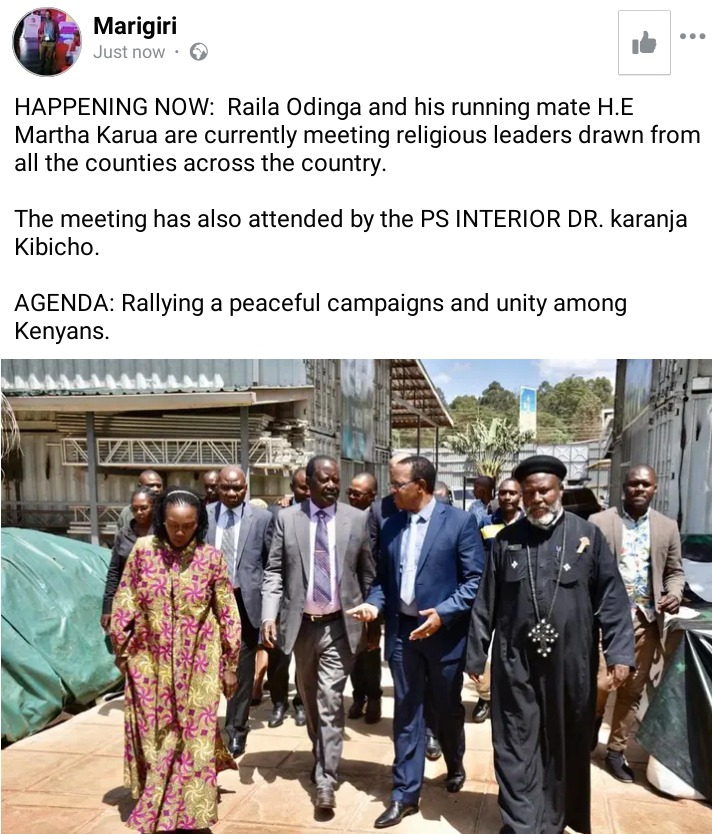Image resolution: width=712 pixels, height=834 pixels.
Task: Click the globe public audience icon
Action: tap(199, 52)
